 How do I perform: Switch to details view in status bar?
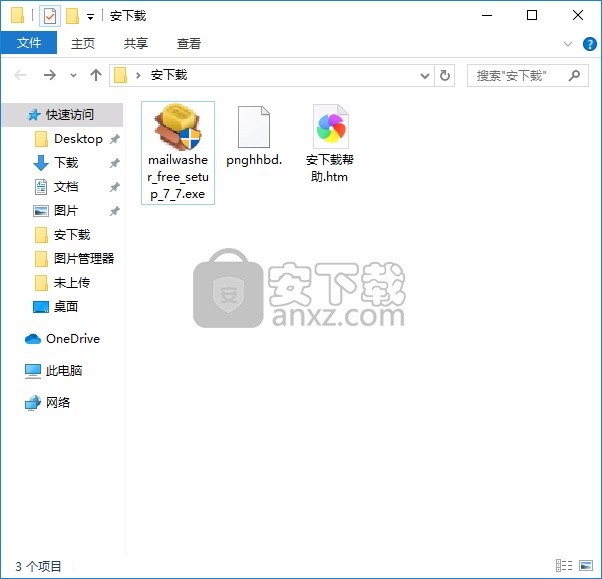[x=564, y=566]
